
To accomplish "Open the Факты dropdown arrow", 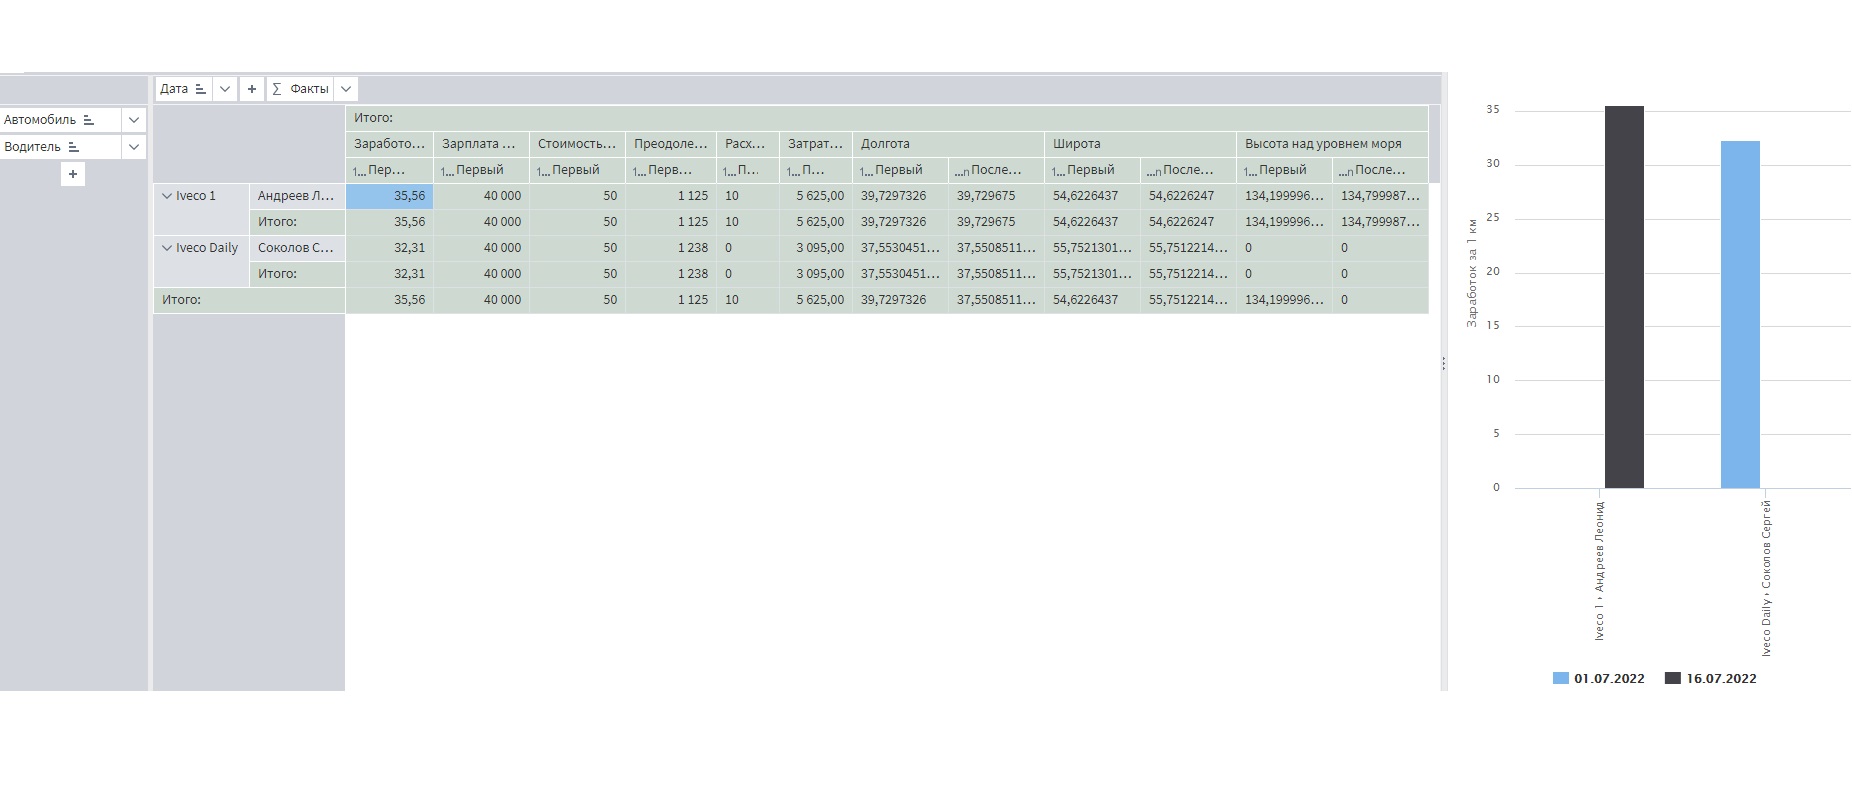I will pos(346,89).
